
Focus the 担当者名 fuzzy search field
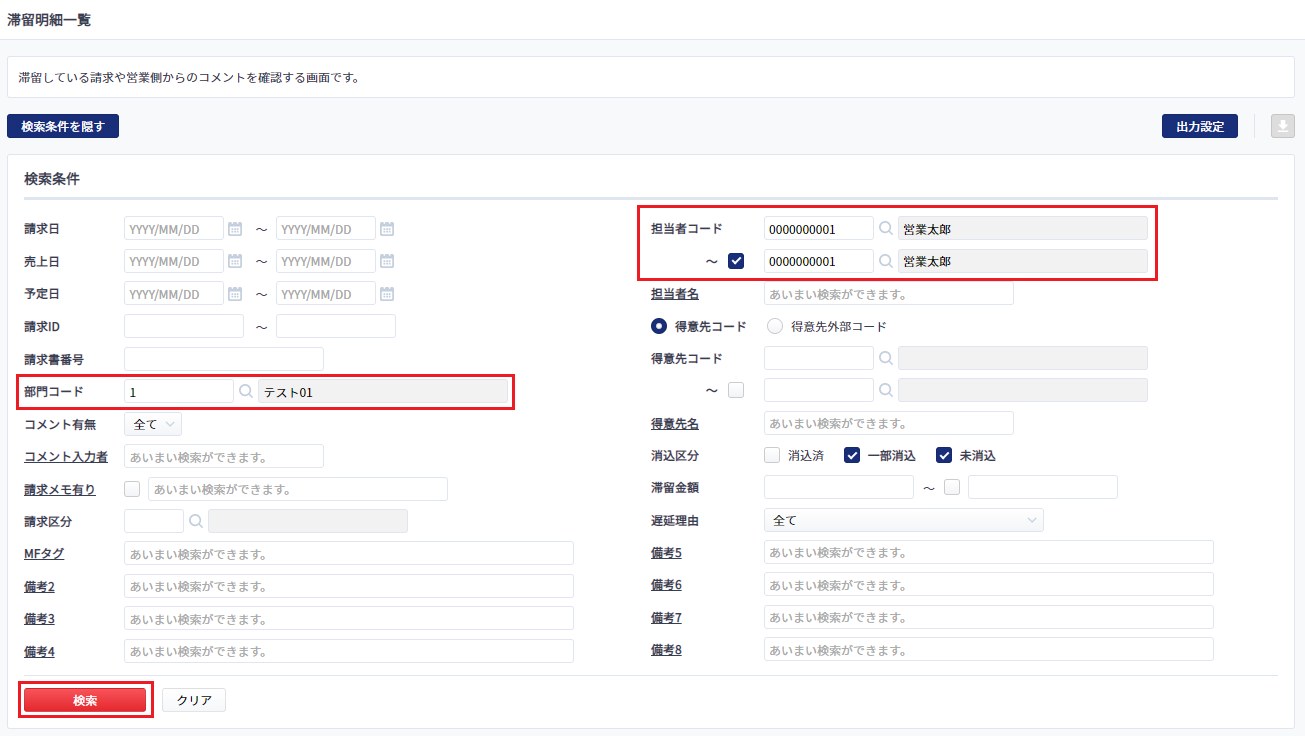pos(889,294)
